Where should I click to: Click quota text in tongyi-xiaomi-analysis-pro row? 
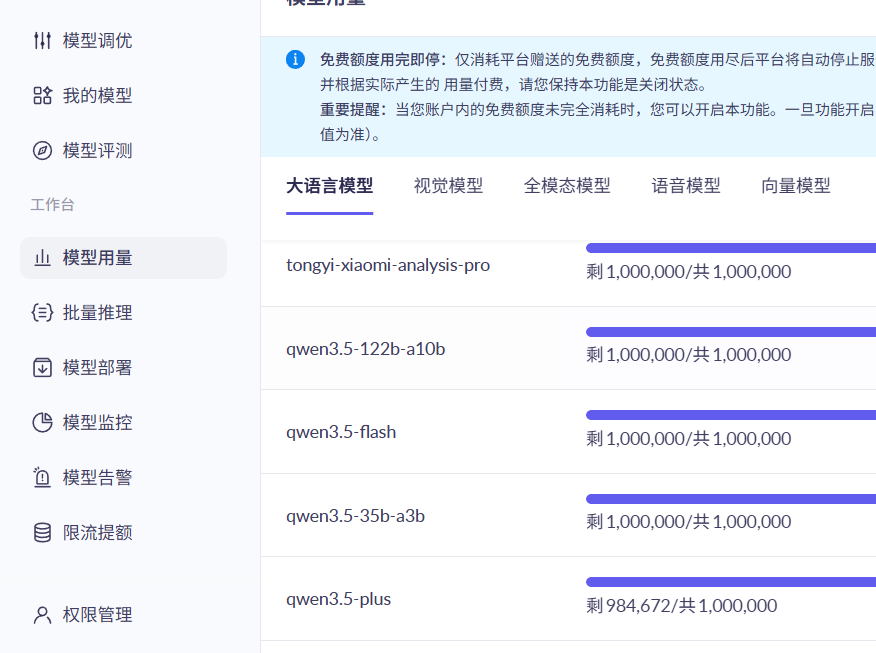pyautogui.click(x=689, y=272)
